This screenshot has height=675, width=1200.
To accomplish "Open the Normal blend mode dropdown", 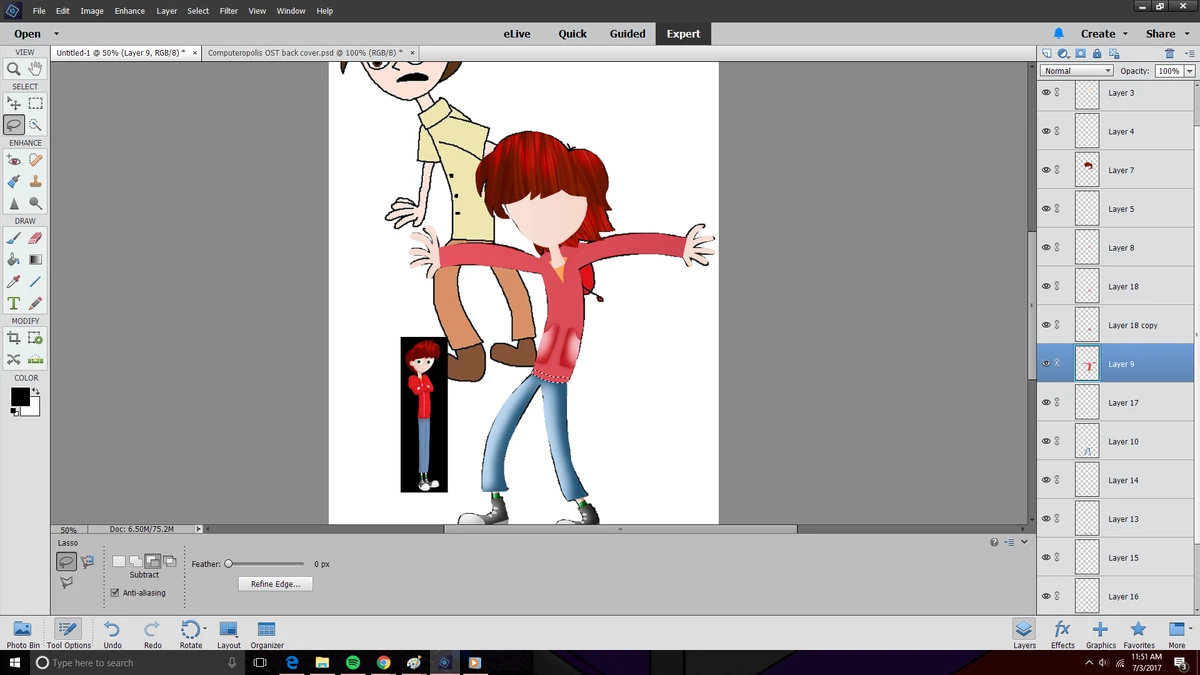I will 1076,71.
